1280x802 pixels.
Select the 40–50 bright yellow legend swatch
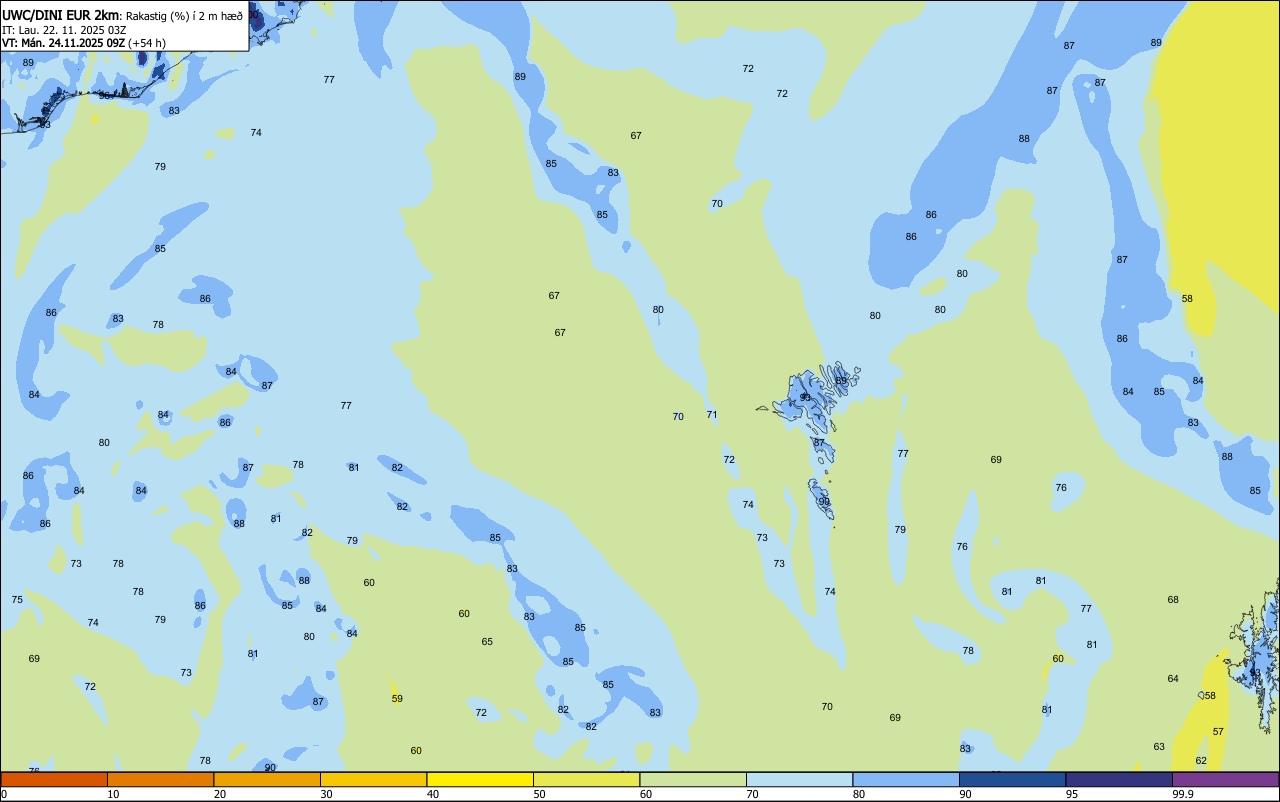[x=480, y=779]
